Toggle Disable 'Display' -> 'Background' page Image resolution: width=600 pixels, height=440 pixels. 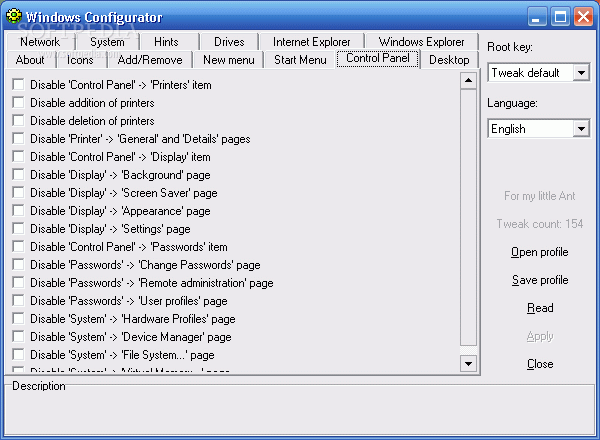click(18, 174)
